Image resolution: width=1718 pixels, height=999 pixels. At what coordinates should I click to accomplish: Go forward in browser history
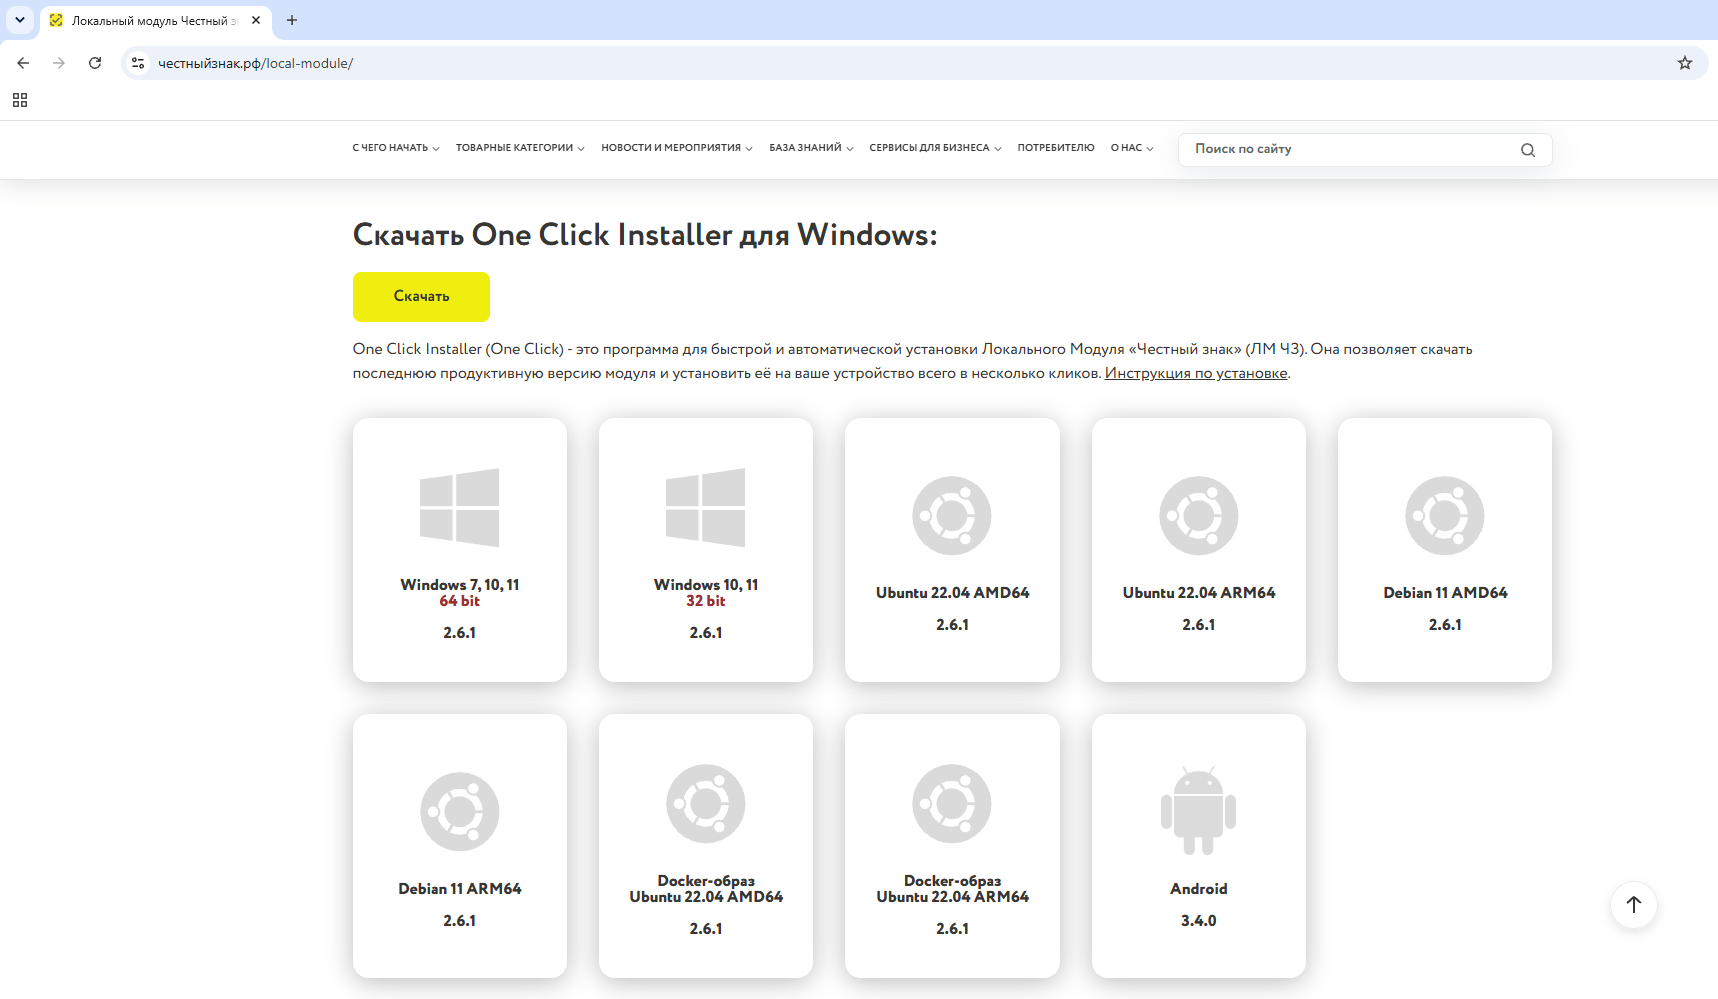point(59,63)
